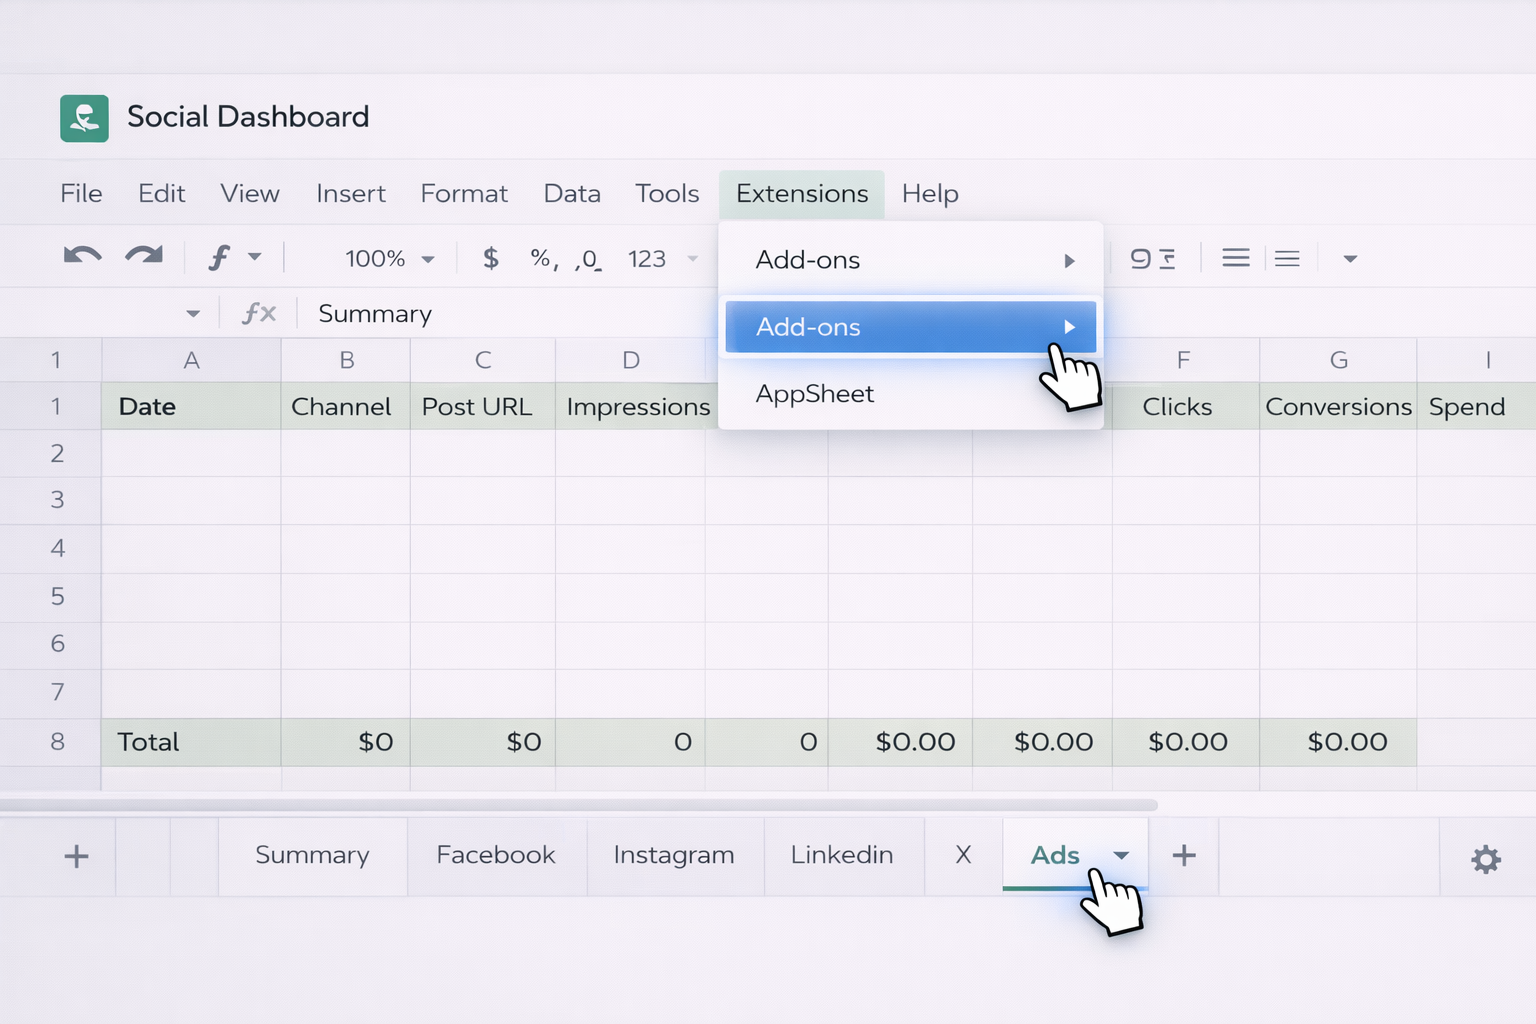The image size is (1536, 1024).
Task: Click the italic f font icon
Action: tap(219, 258)
